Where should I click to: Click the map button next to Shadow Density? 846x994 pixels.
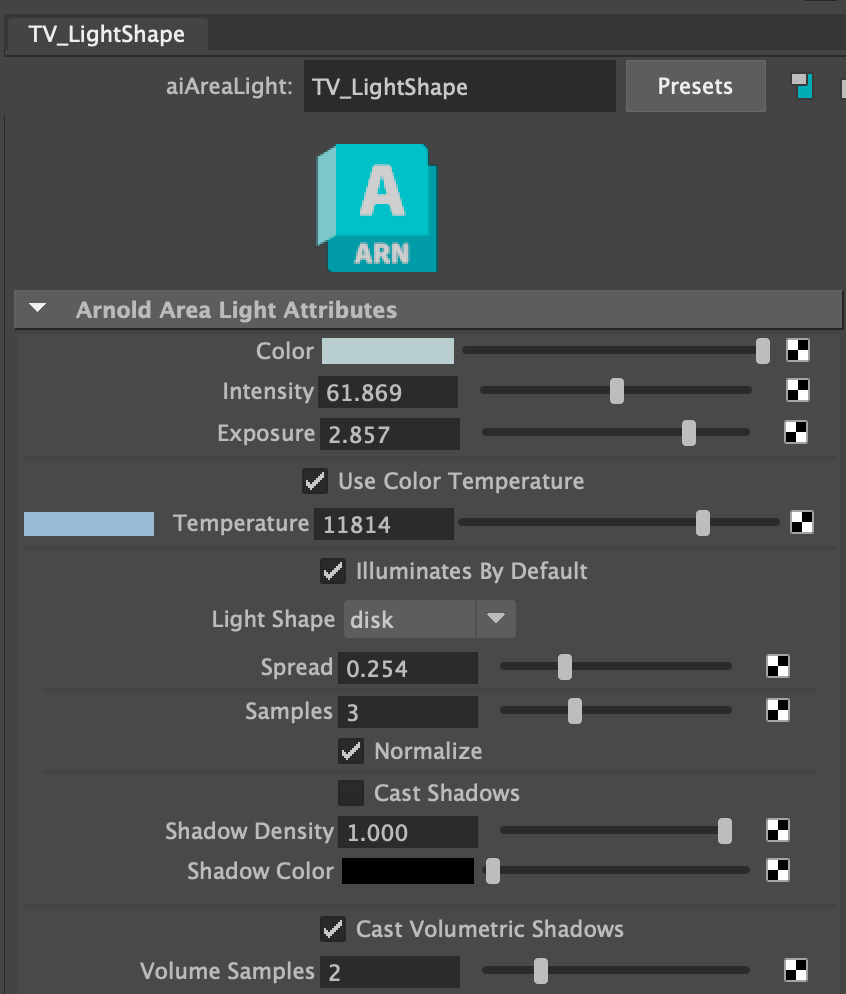pyautogui.click(x=777, y=831)
